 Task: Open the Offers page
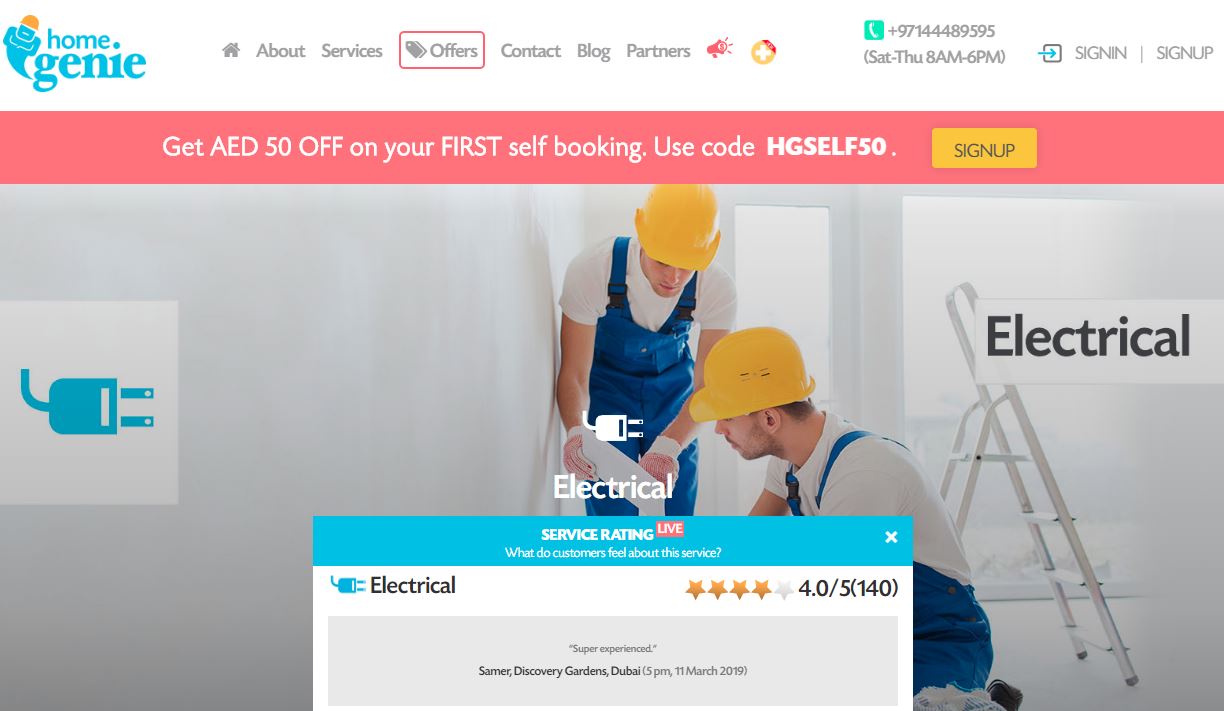tap(442, 50)
